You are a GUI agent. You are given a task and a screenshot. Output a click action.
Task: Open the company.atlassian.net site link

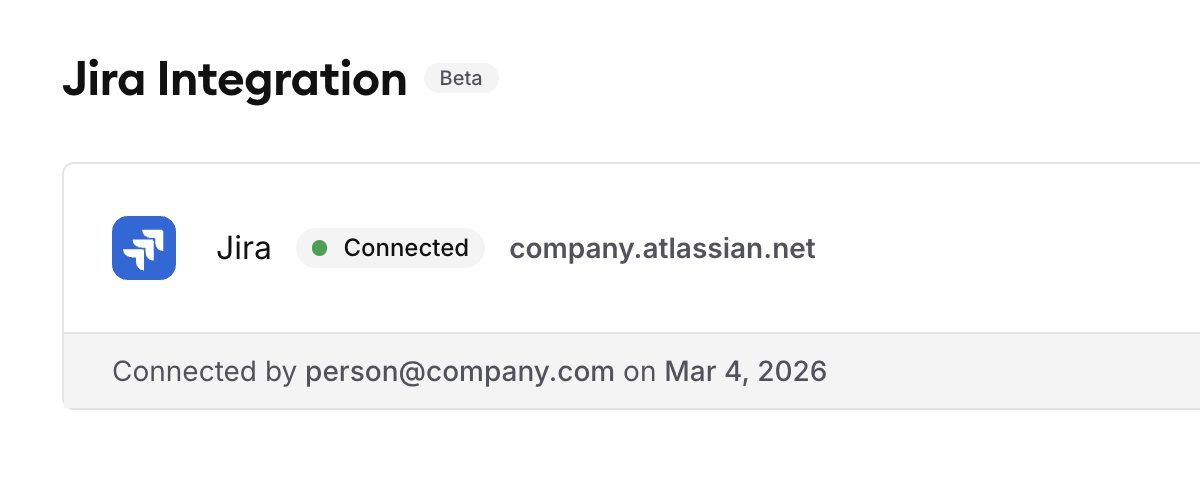point(663,248)
